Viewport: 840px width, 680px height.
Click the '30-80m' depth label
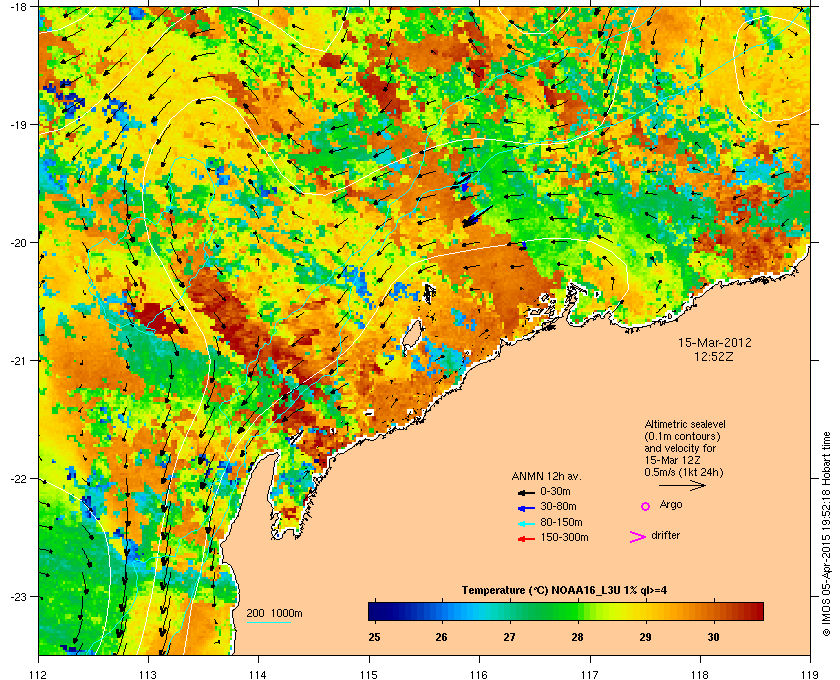click(558, 506)
